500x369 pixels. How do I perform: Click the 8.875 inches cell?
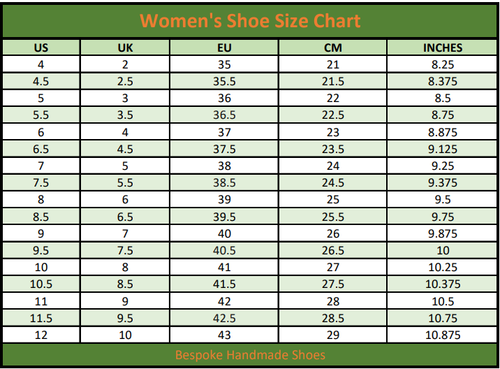pyautogui.click(x=442, y=132)
